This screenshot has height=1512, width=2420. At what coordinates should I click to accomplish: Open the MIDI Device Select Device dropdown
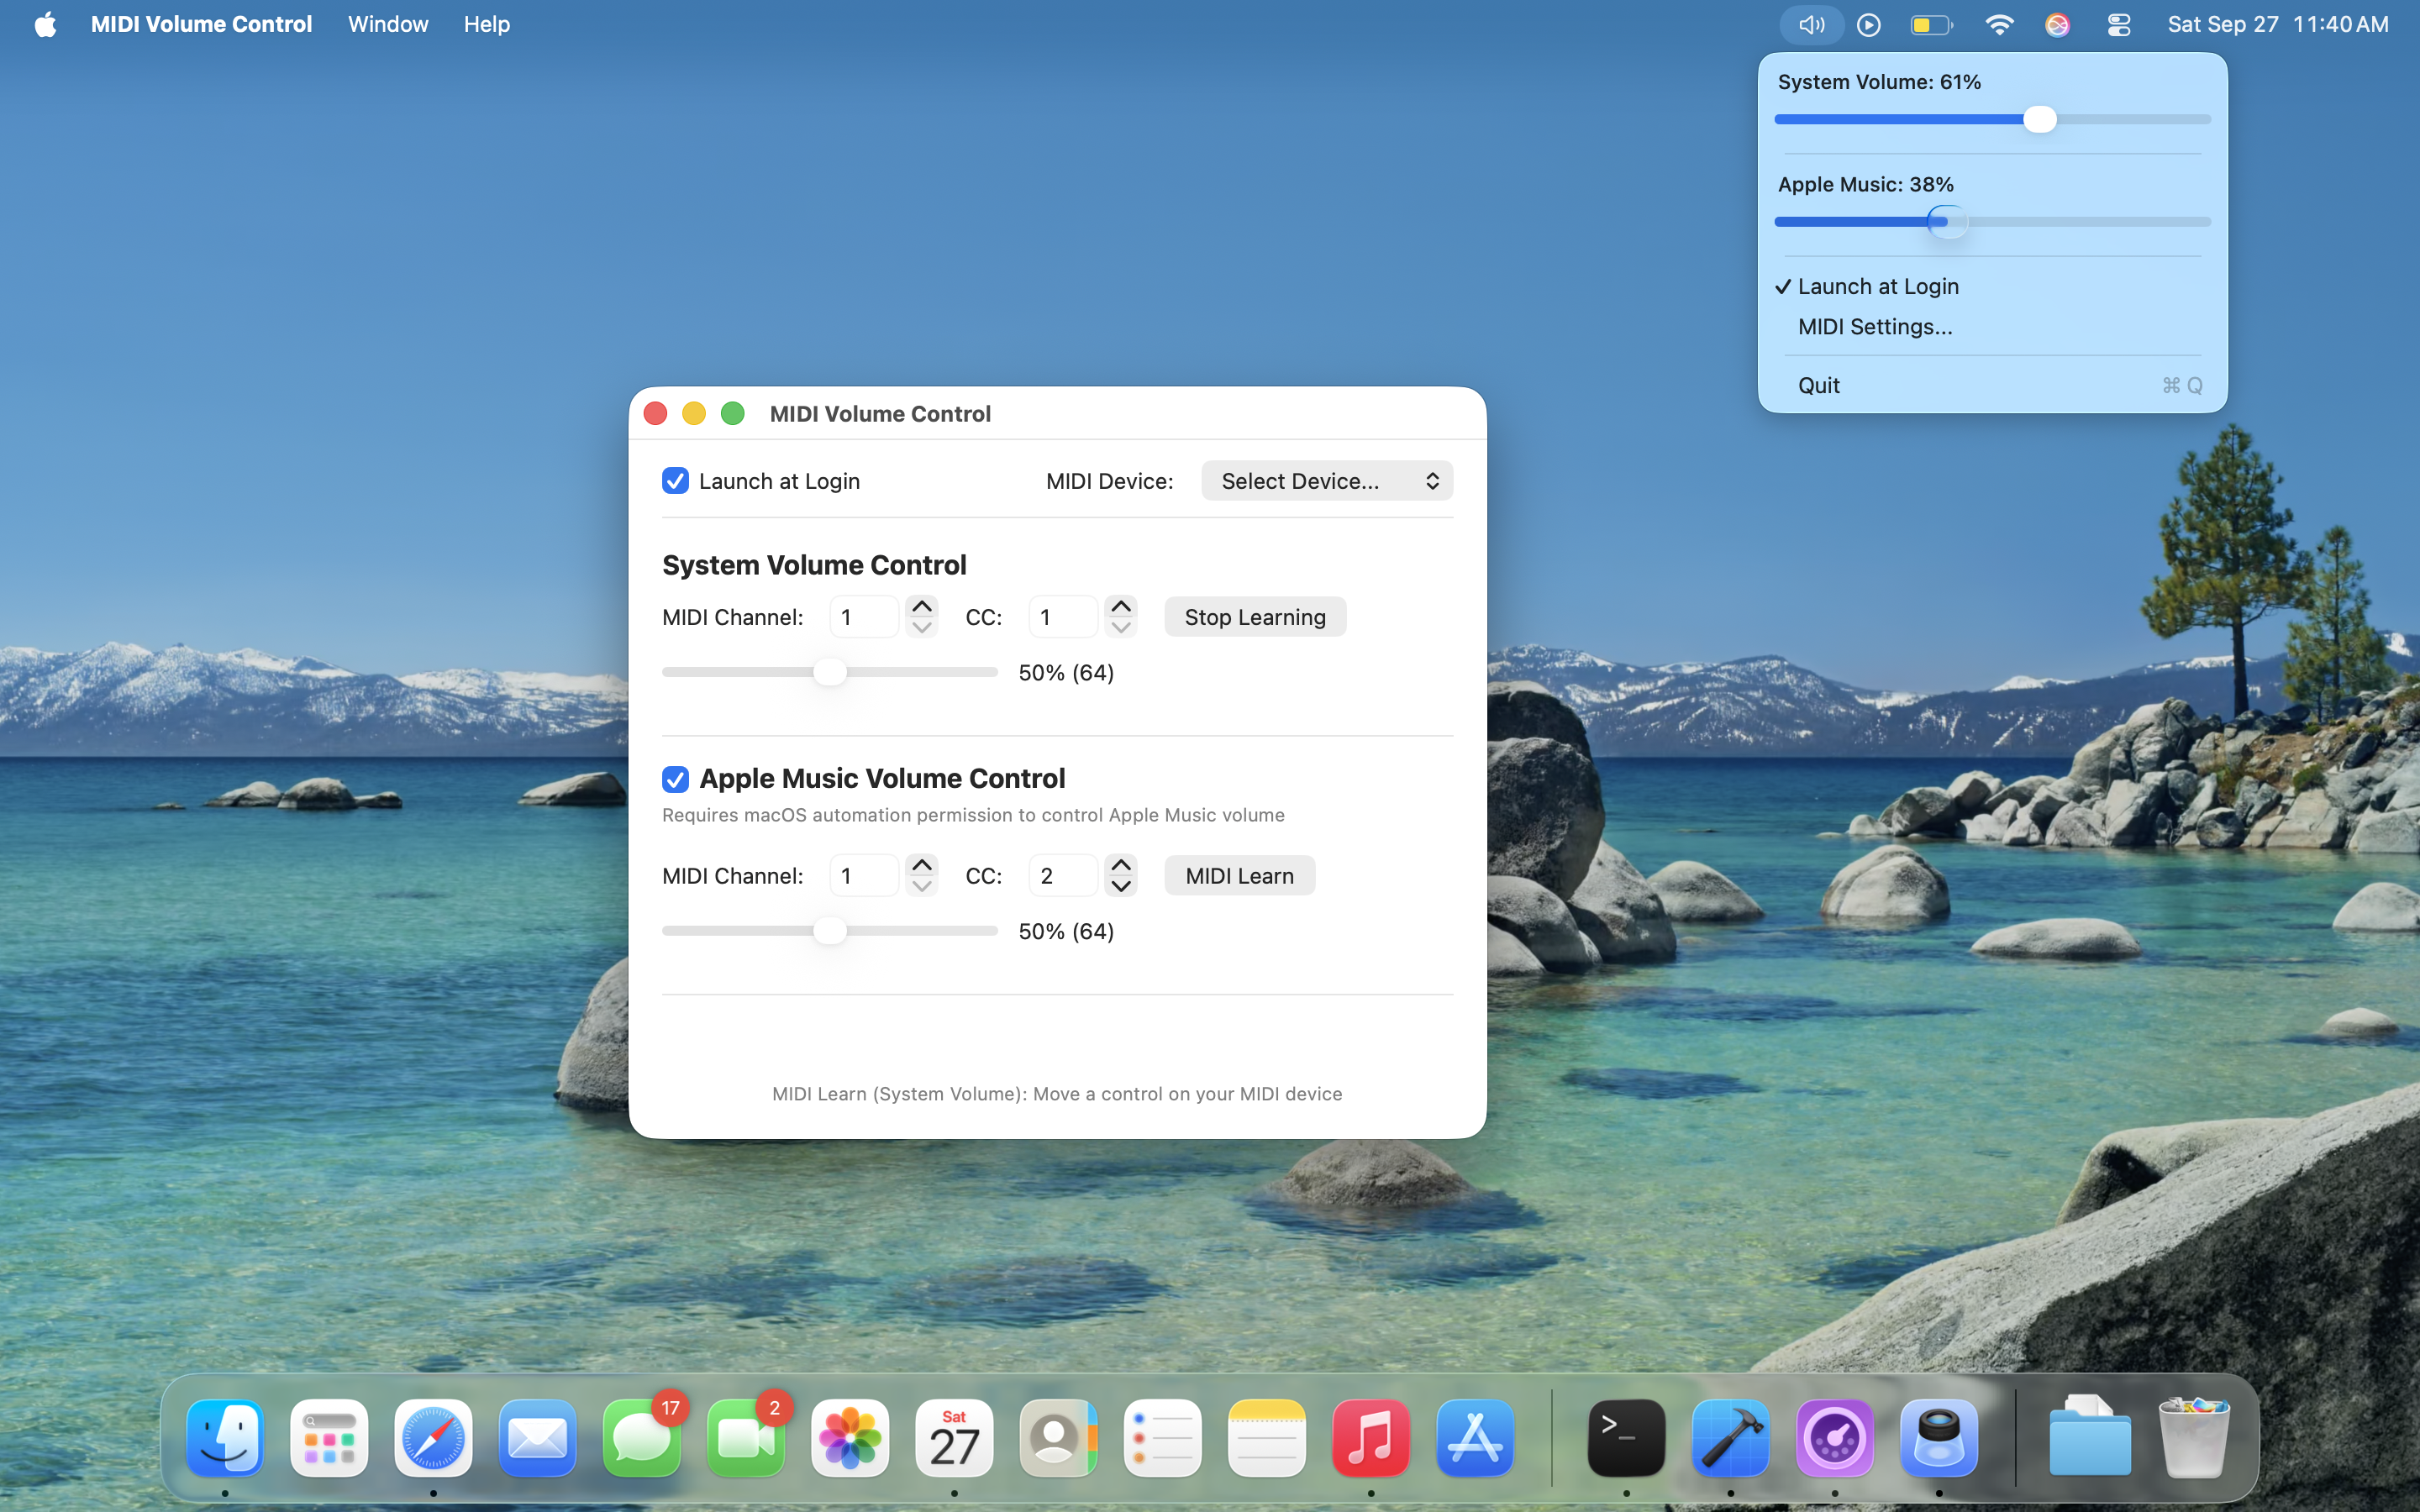[x=1326, y=481]
